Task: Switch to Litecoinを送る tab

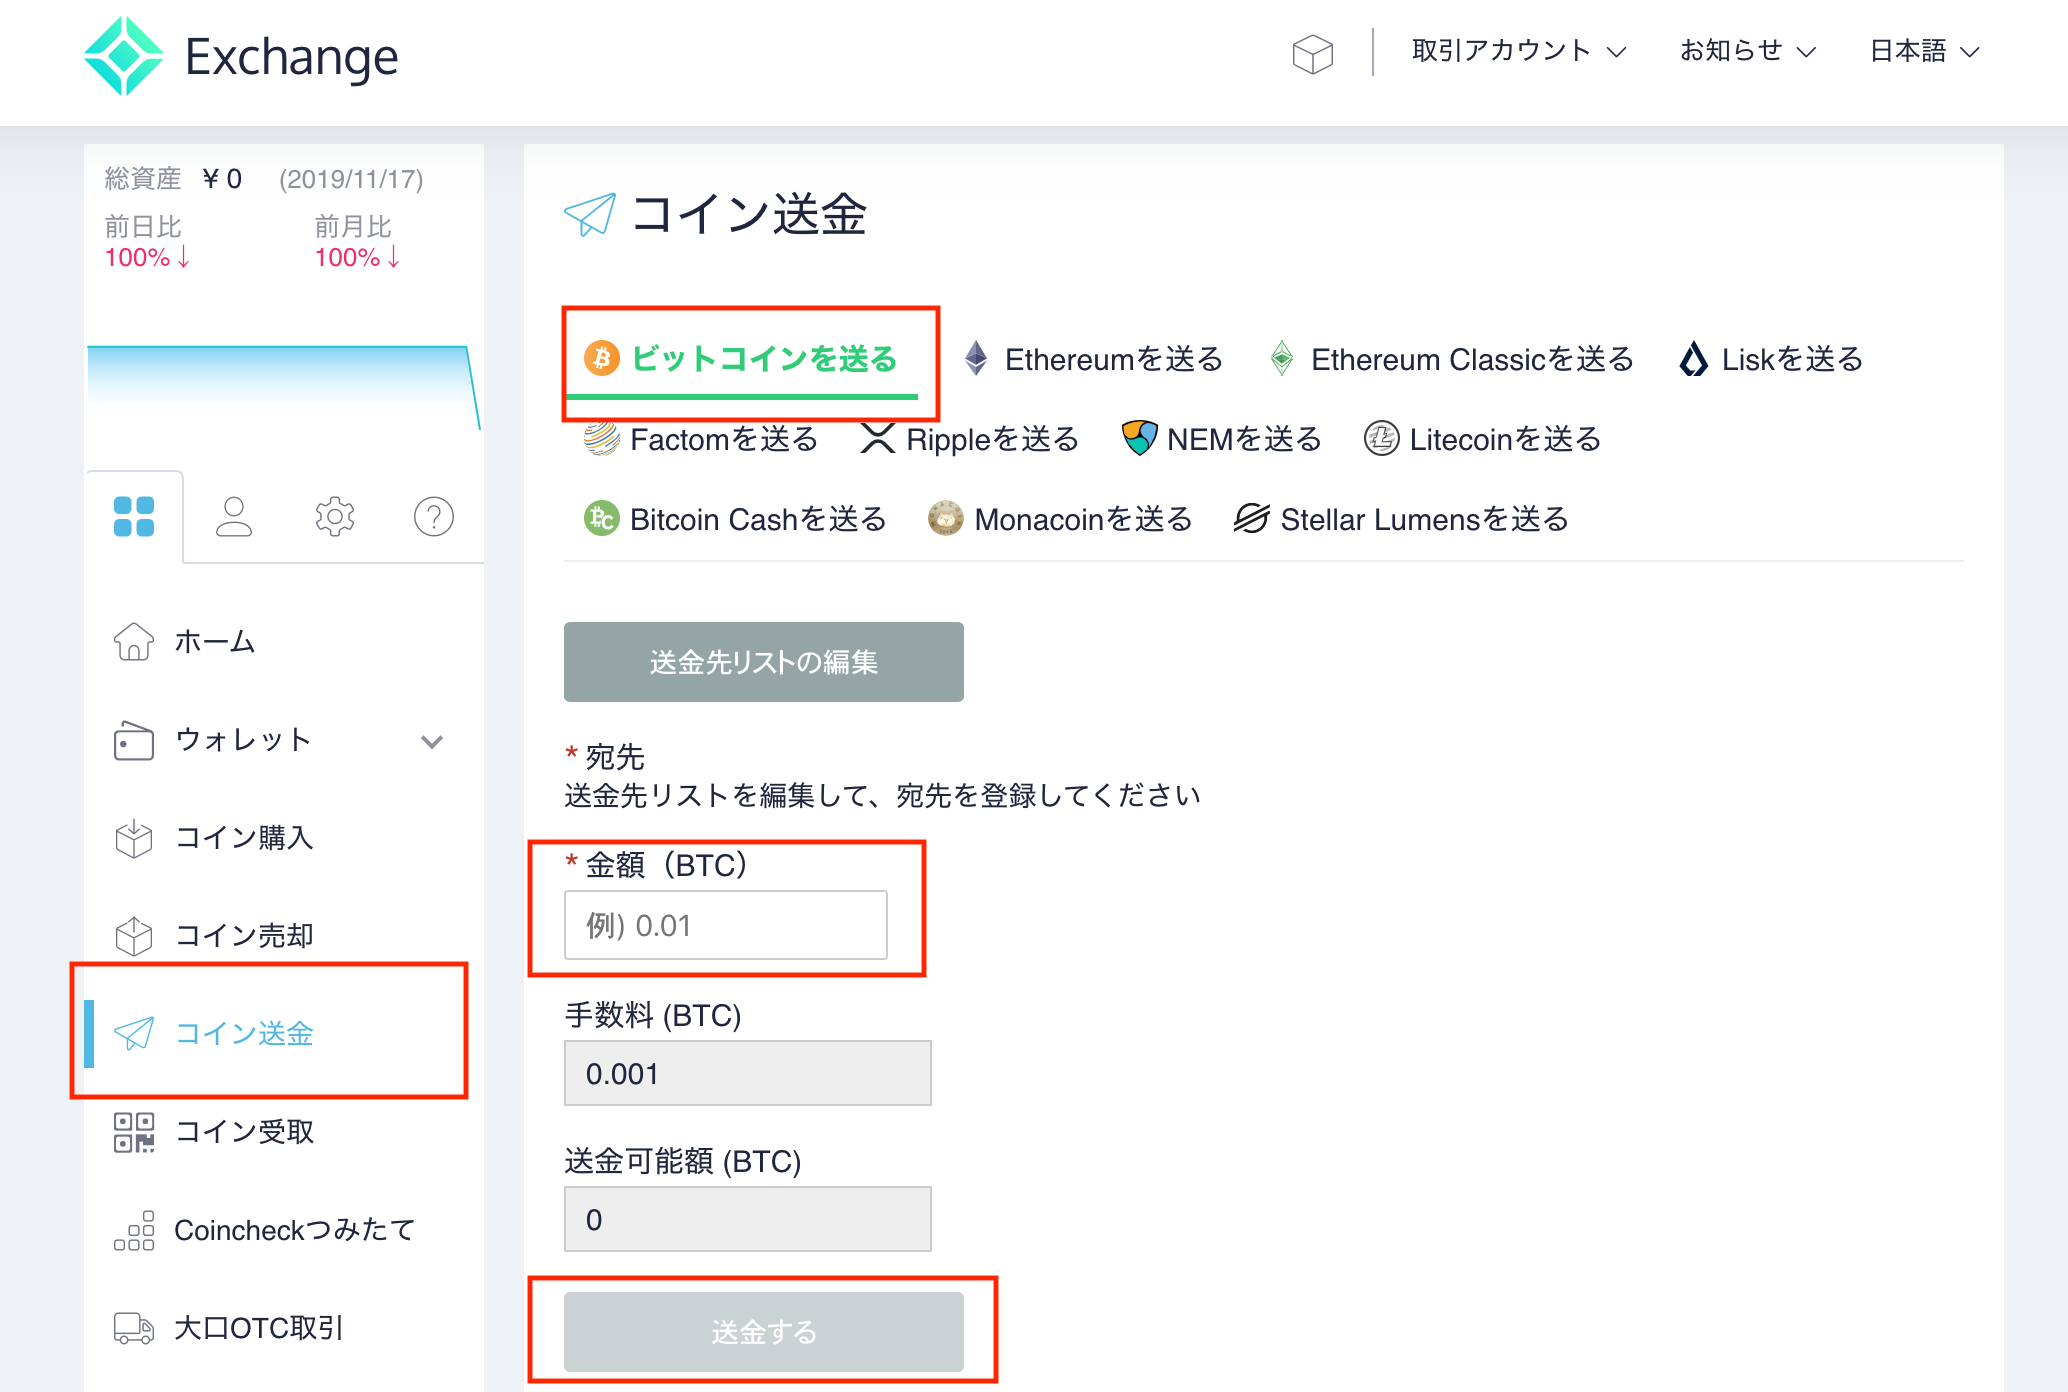Action: tap(1482, 438)
